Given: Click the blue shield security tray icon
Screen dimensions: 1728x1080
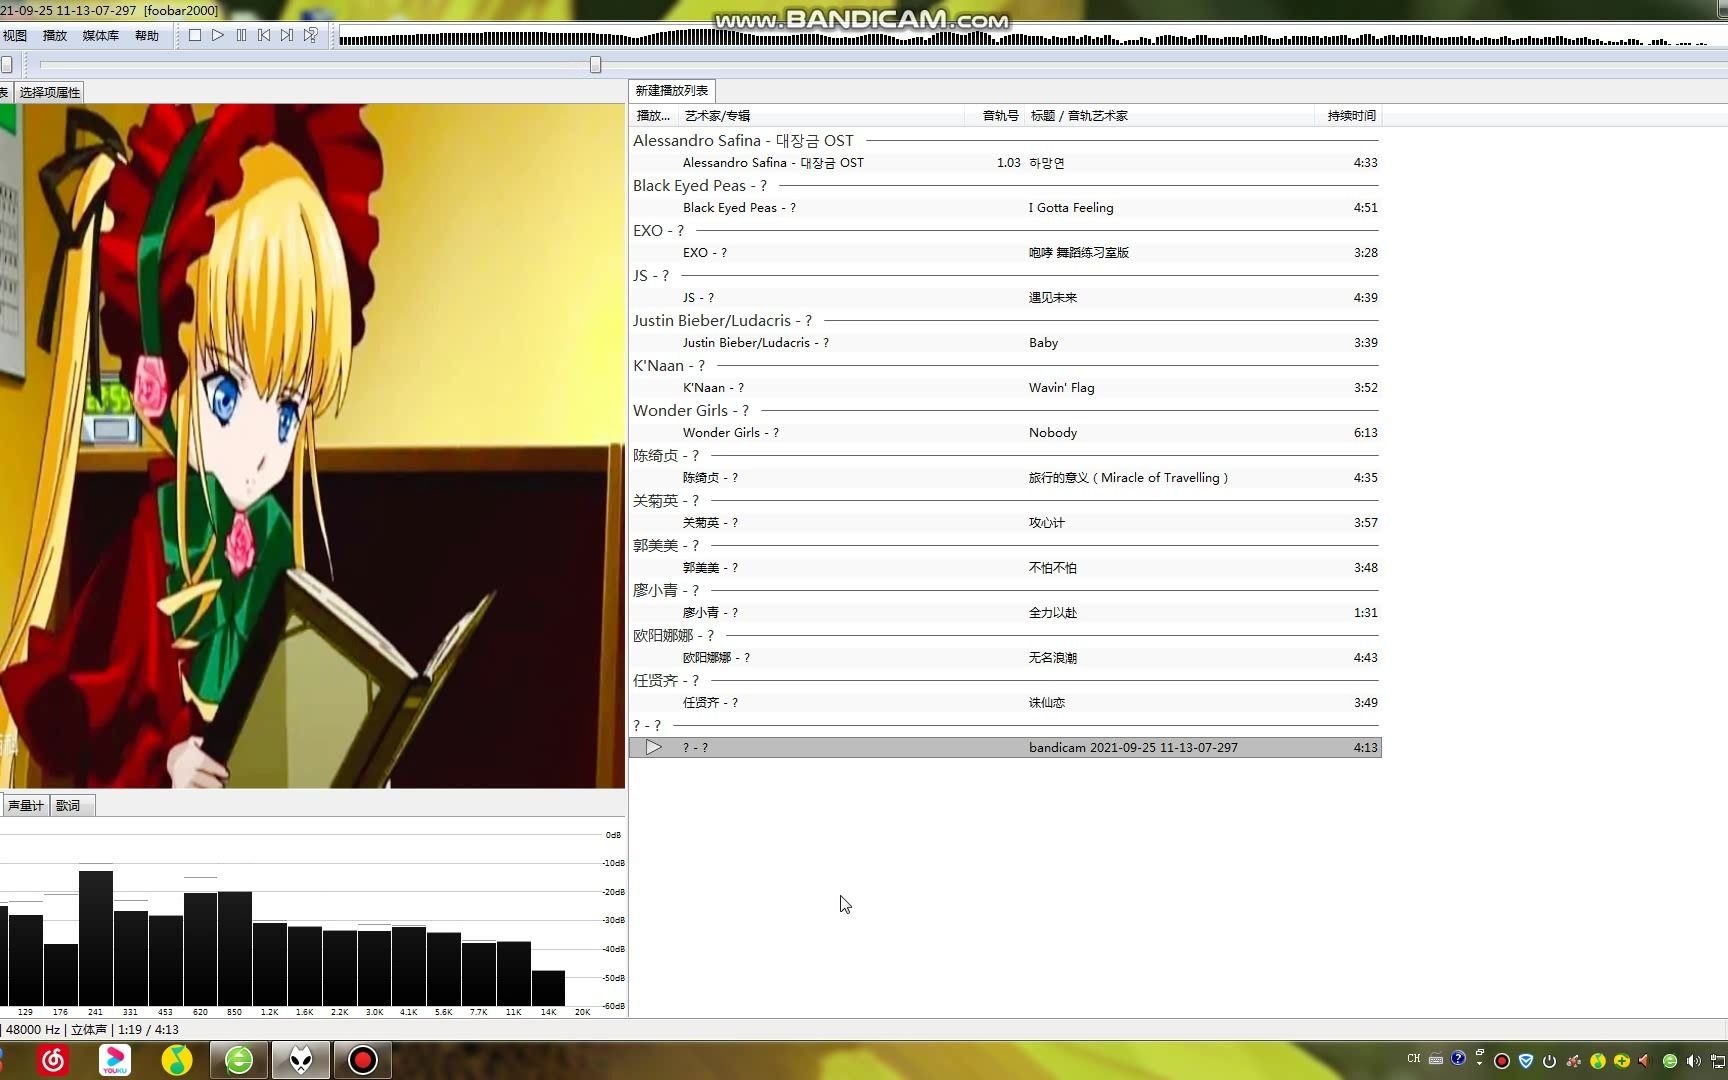Looking at the screenshot, I should (1526, 1061).
